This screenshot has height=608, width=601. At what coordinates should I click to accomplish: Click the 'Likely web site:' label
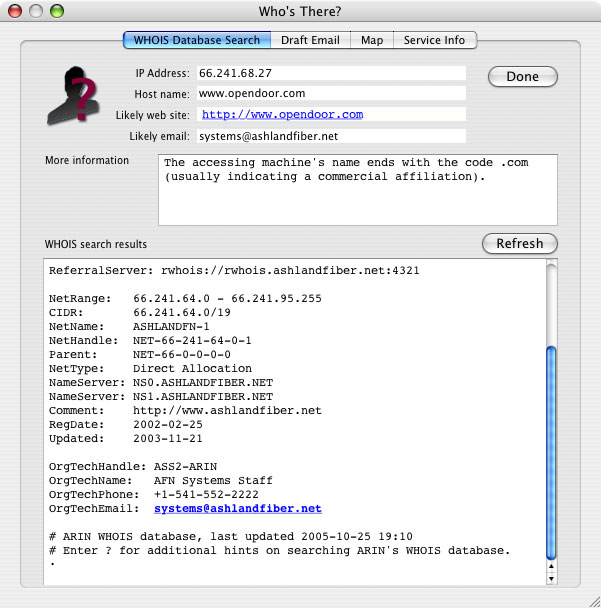click(x=153, y=115)
